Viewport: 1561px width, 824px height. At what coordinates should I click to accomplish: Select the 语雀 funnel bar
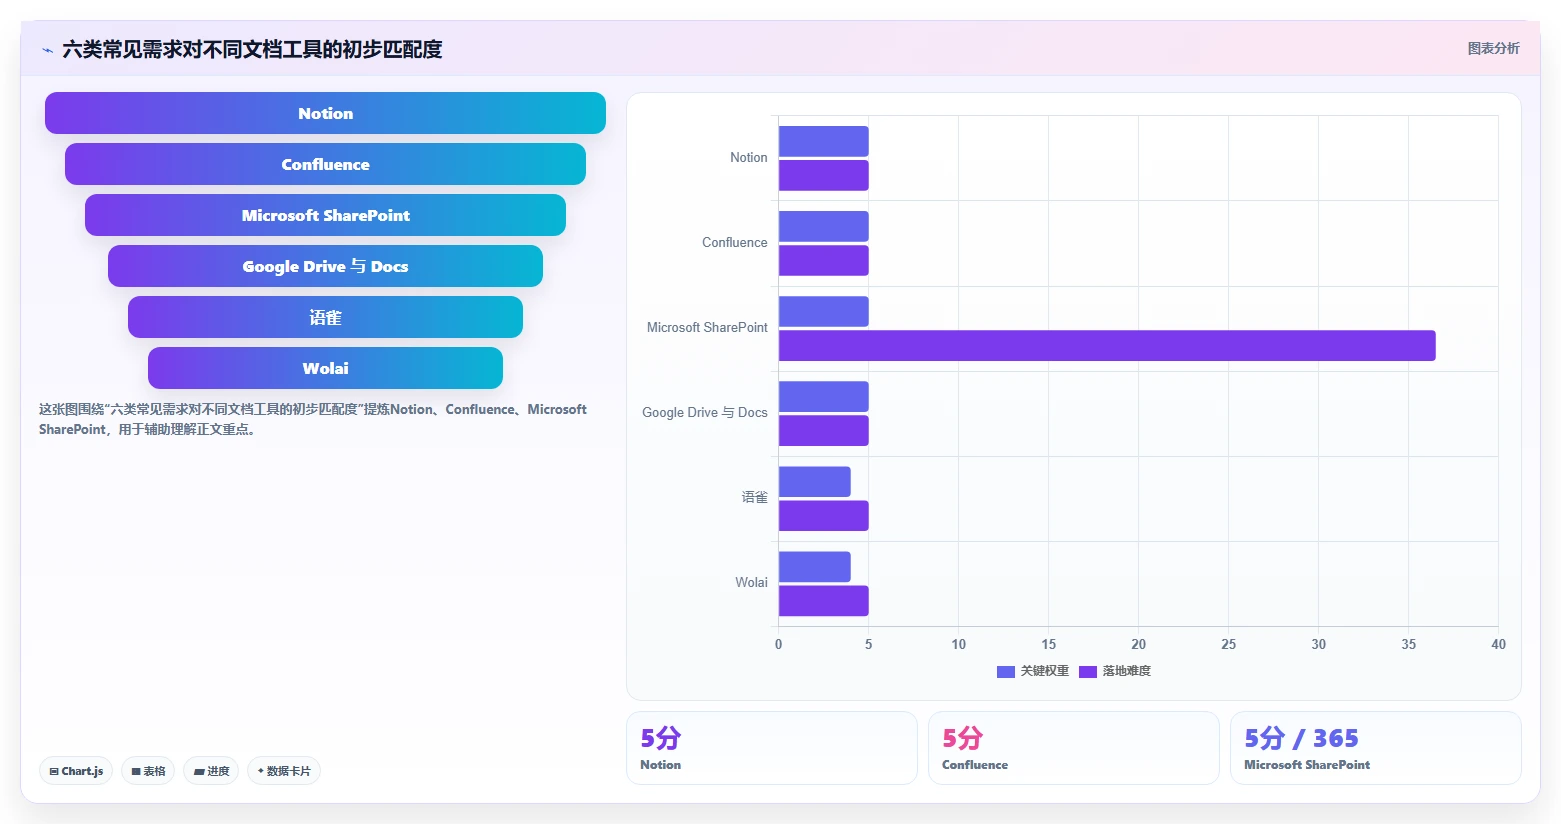pyautogui.click(x=325, y=317)
